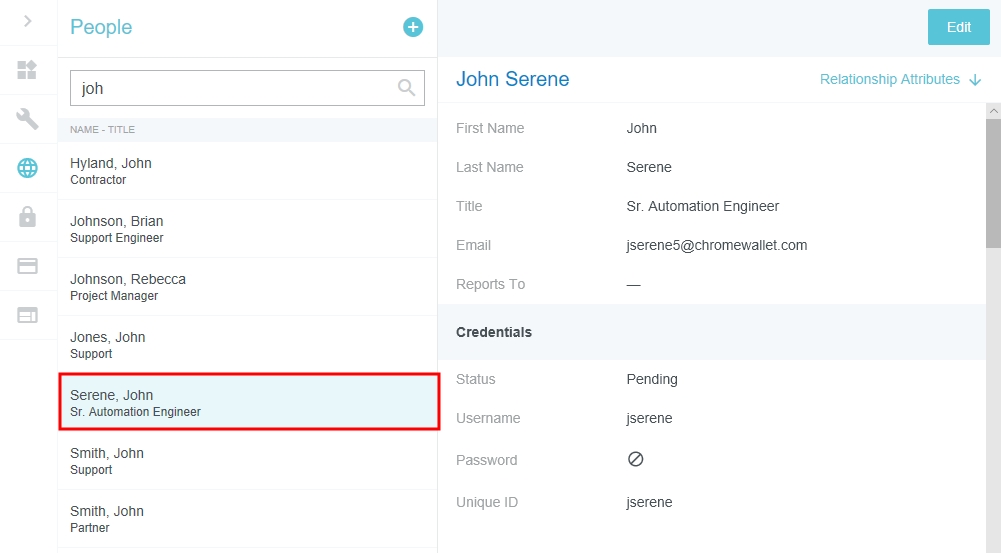Select Hyland, John from the list
The height and width of the screenshot is (553, 1001).
247,171
